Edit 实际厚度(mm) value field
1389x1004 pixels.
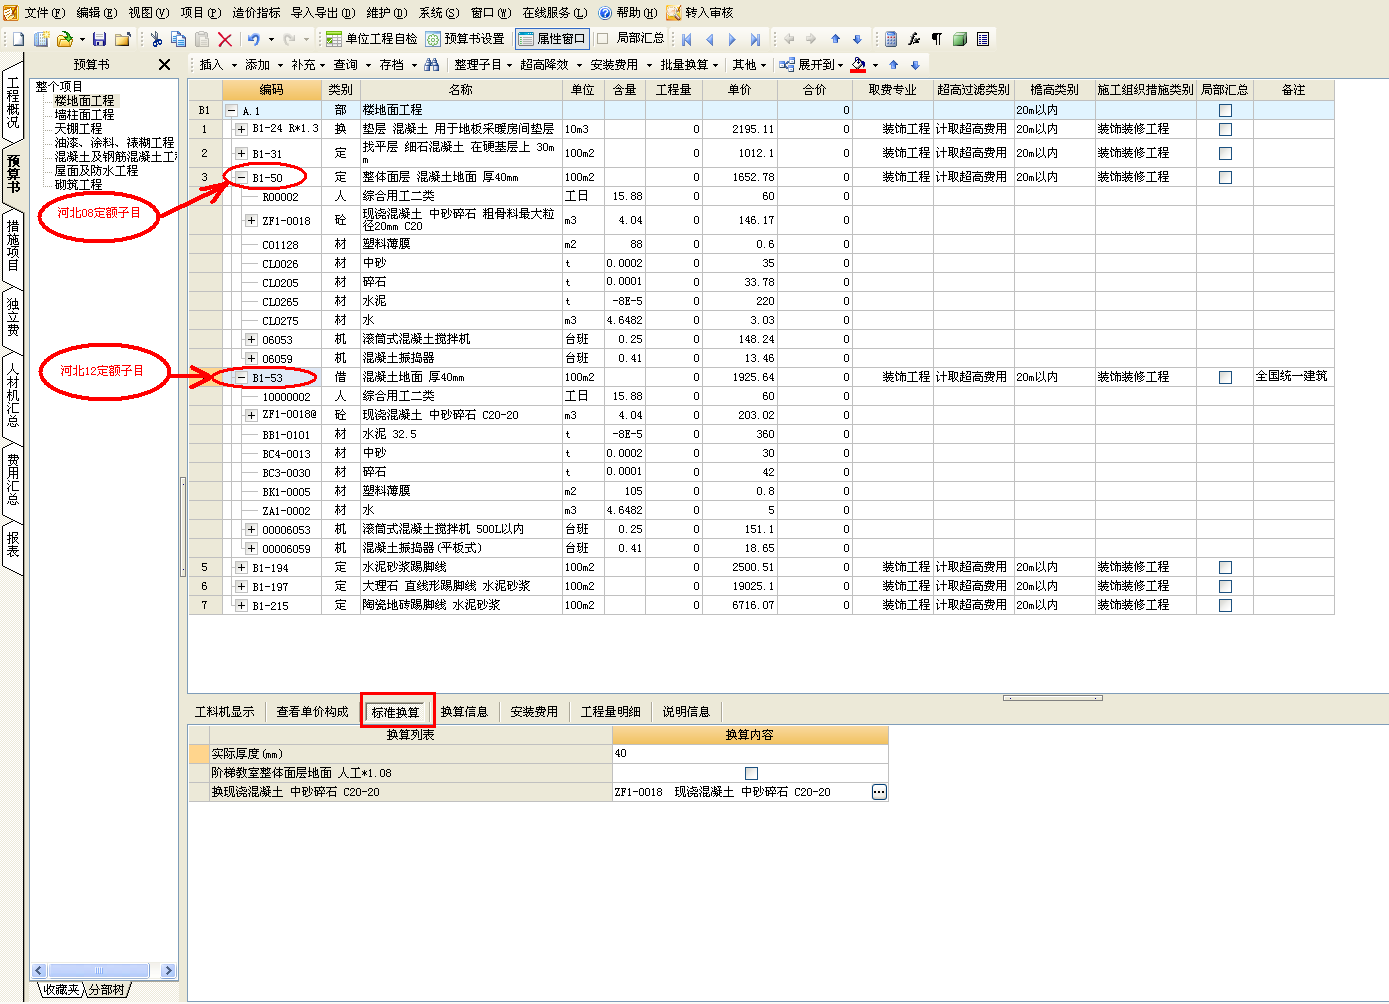coord(750,754)
